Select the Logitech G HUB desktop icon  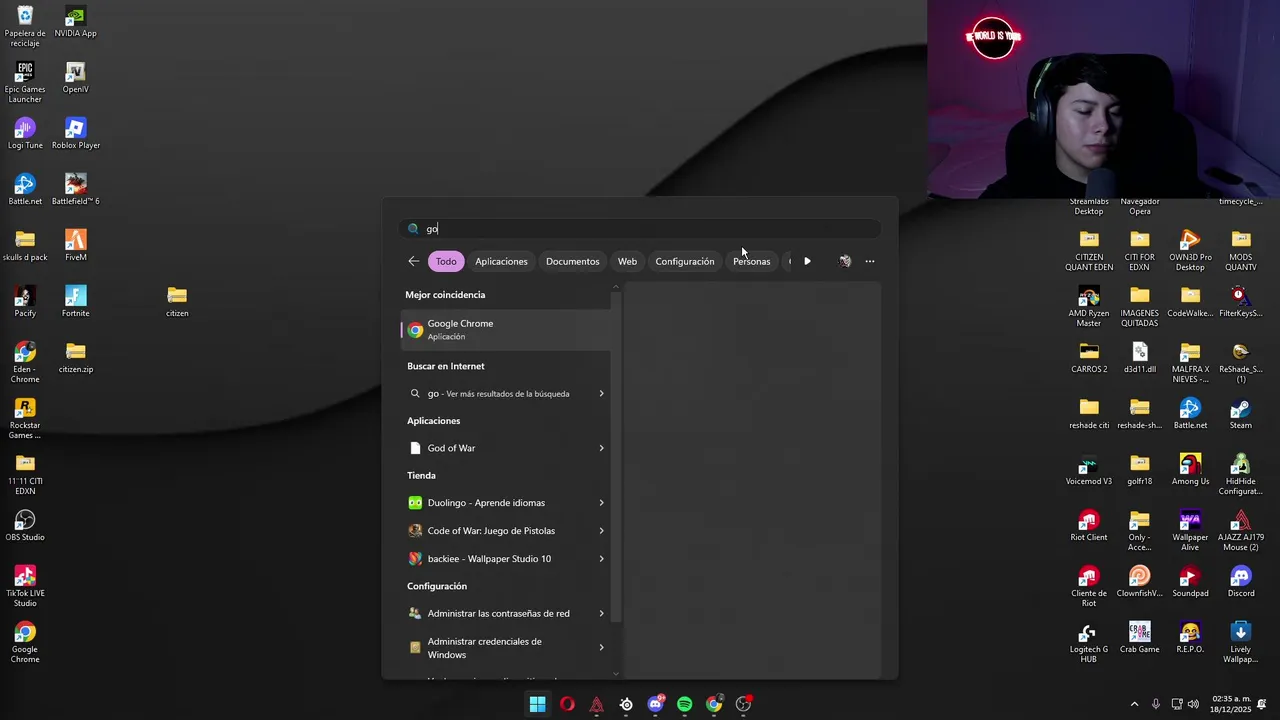pyautogui.click(x=1089, y=643)
